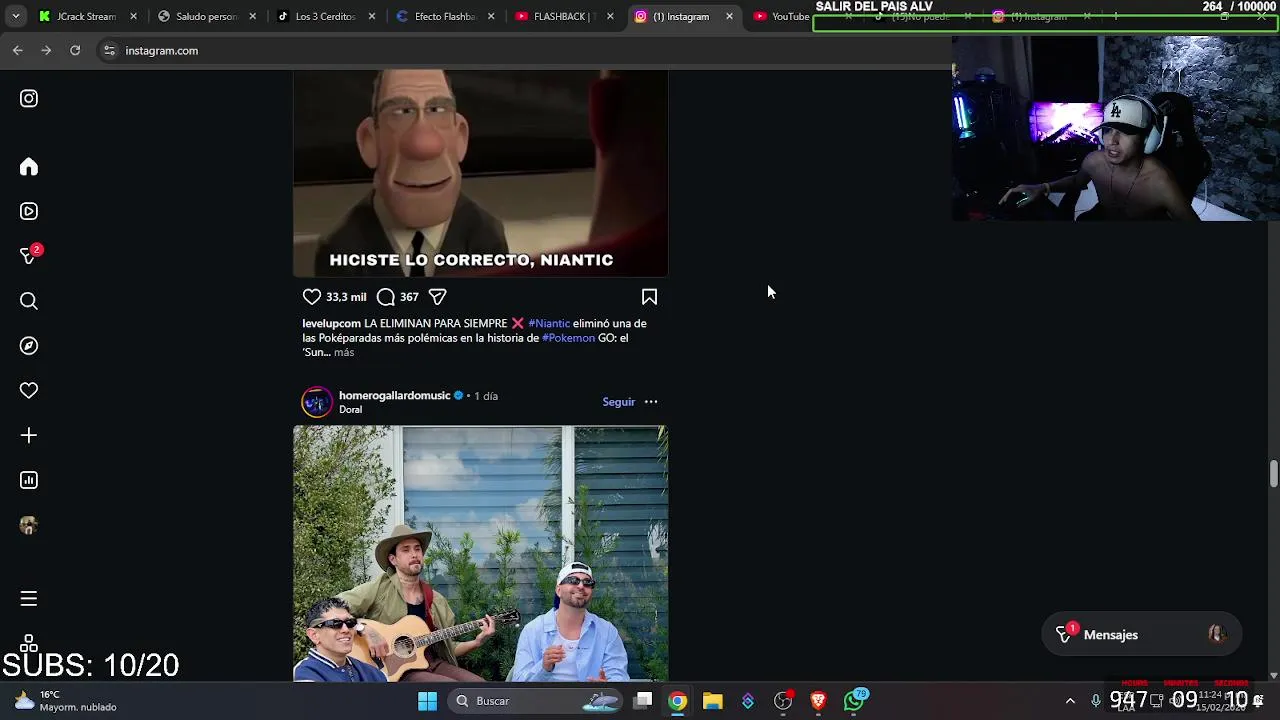
Task: View site information icon in address bar
Action: click(109, 50)
